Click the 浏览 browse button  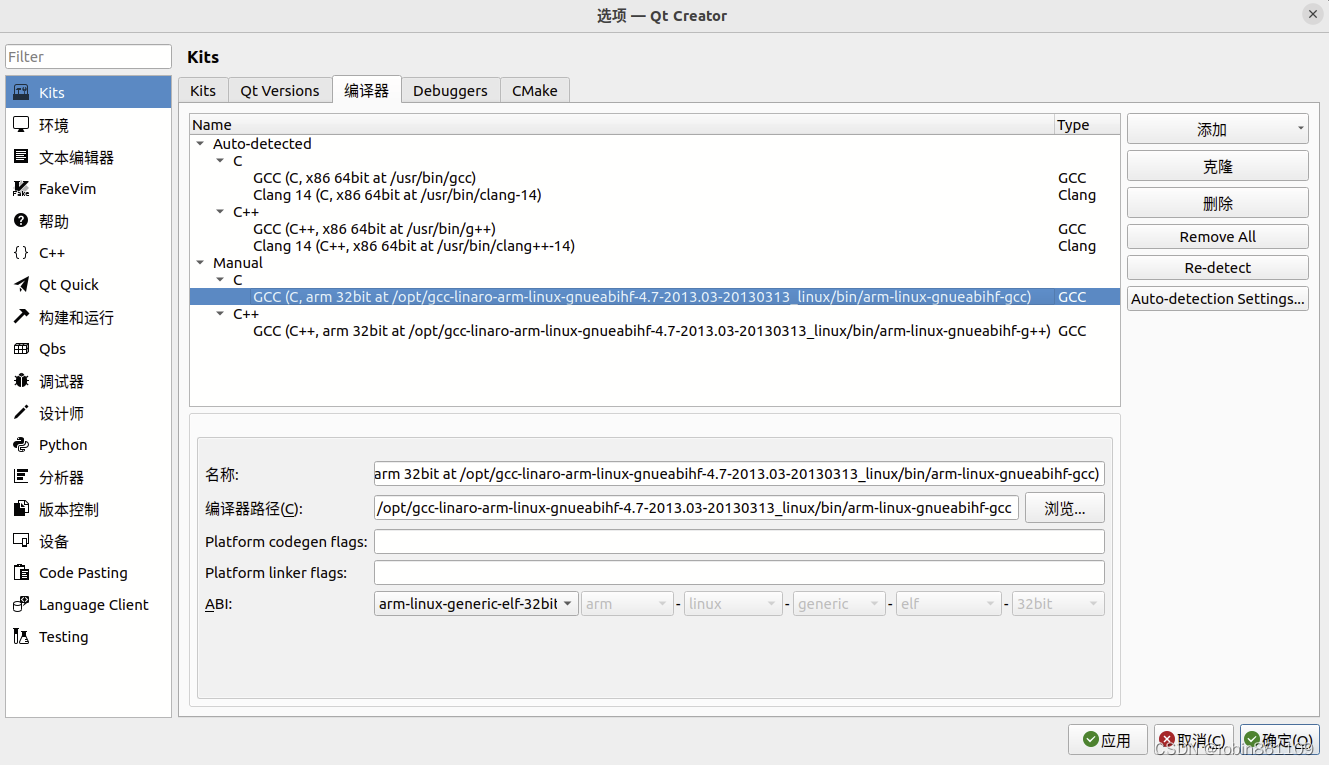(1064, 508)
